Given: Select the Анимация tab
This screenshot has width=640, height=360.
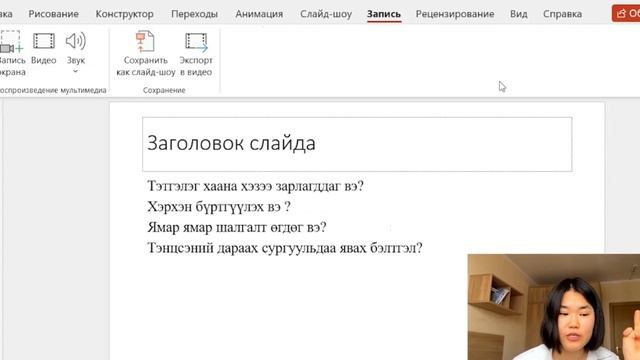Looking at the screenshot, I should [x=259, y=14].
